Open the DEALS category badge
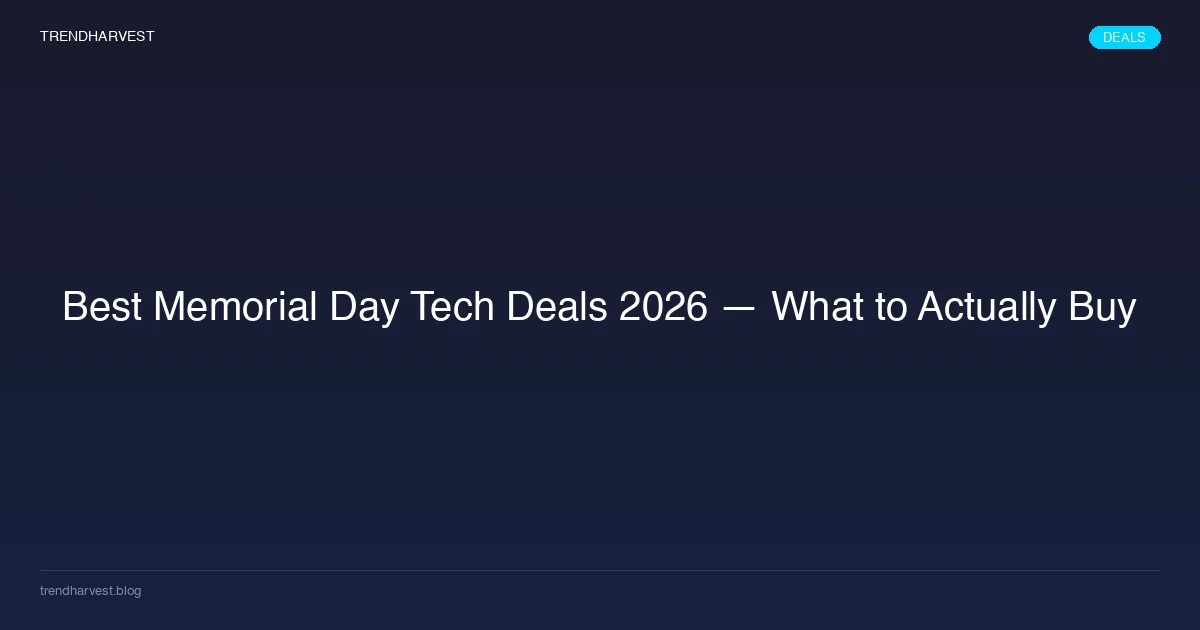This screenshot has width=1200, height=630. point(1124,38)
